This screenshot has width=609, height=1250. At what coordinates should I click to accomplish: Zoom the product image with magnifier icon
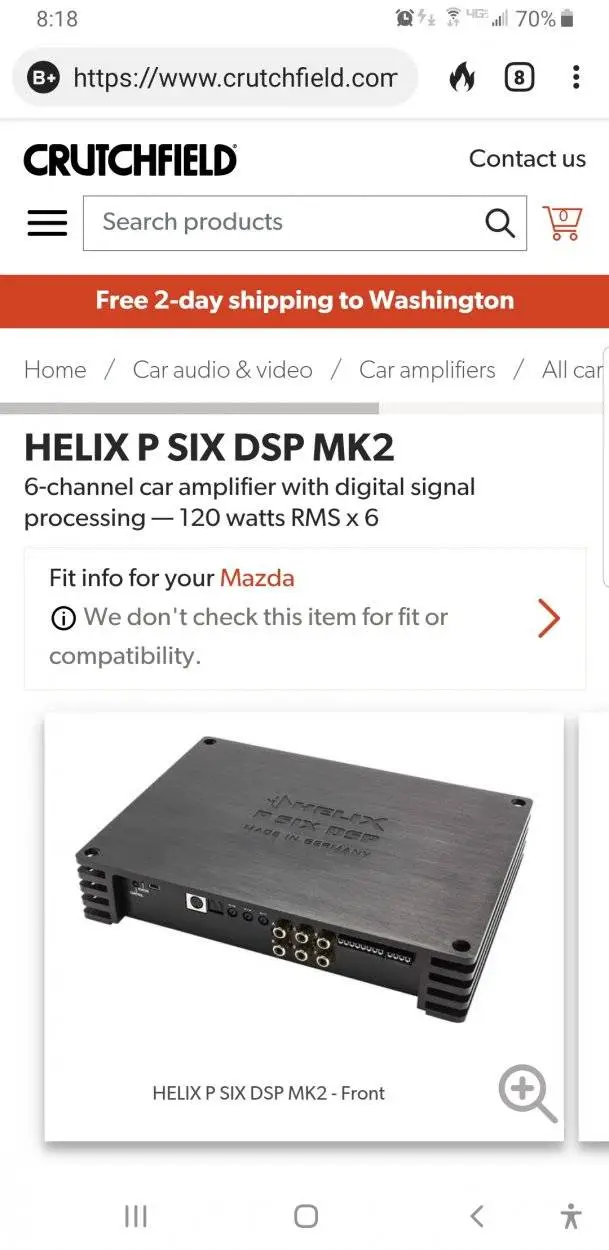[x=527, y=1092]
